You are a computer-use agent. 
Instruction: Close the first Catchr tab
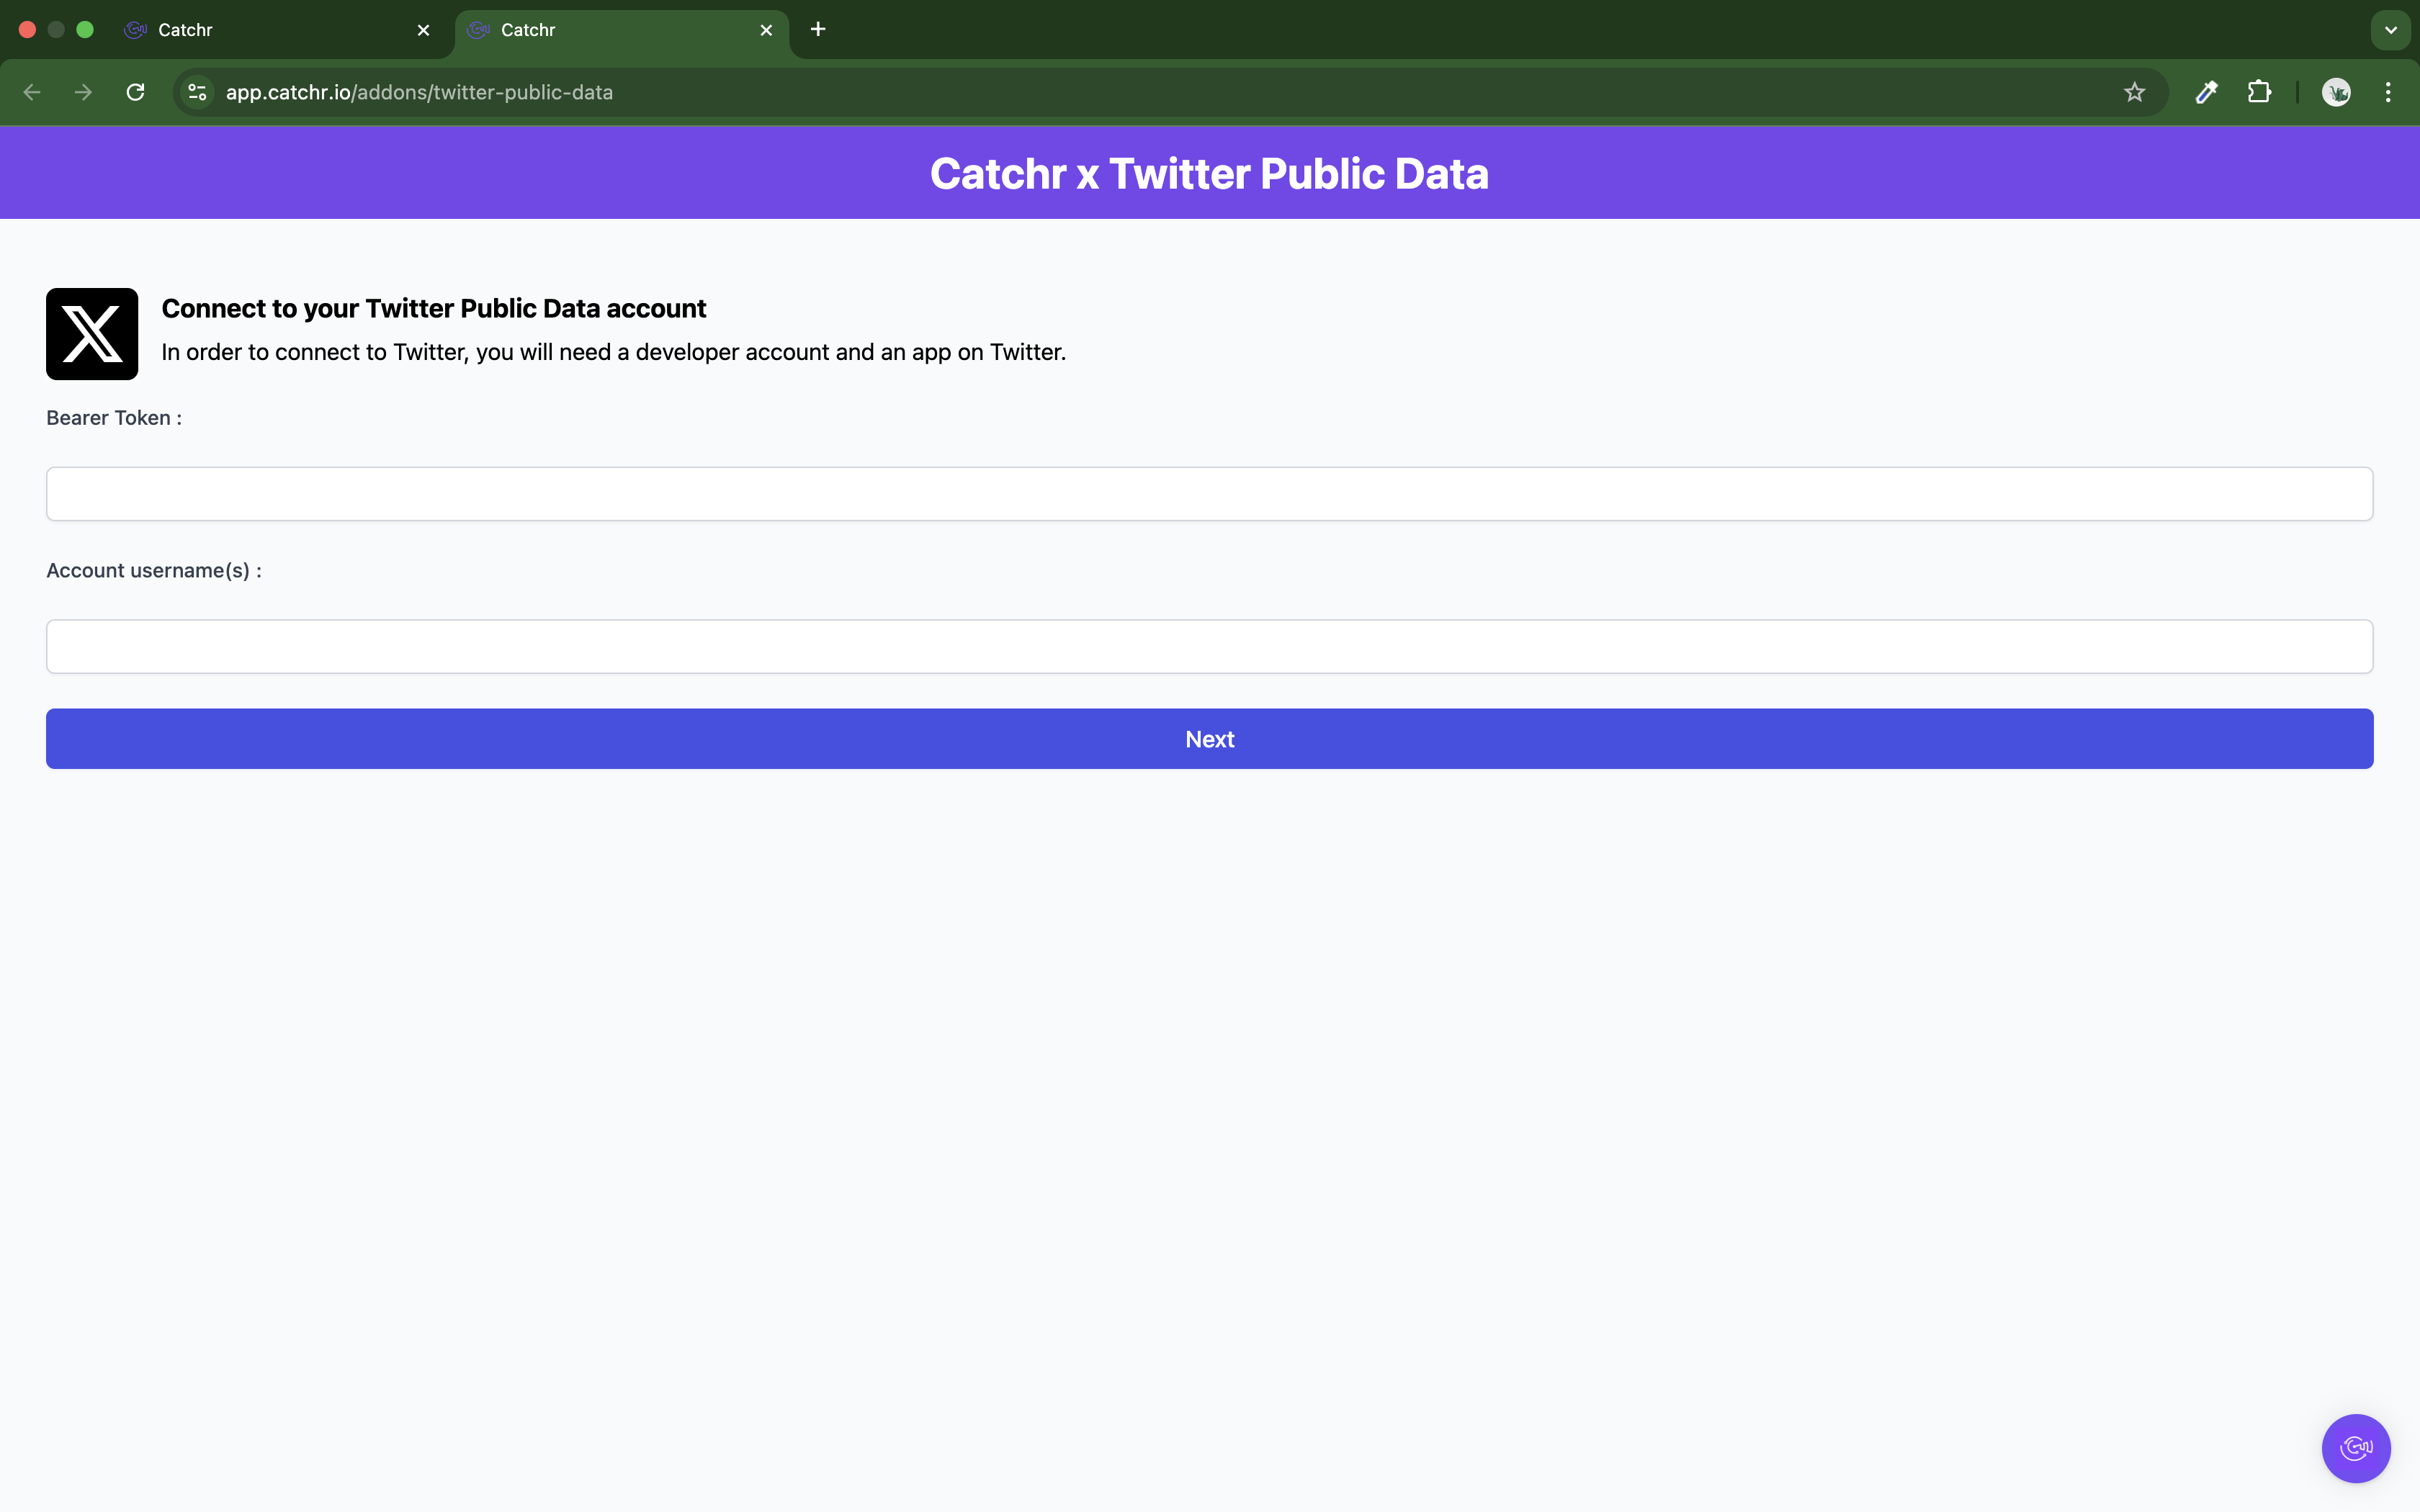click(x=423, y=30)
